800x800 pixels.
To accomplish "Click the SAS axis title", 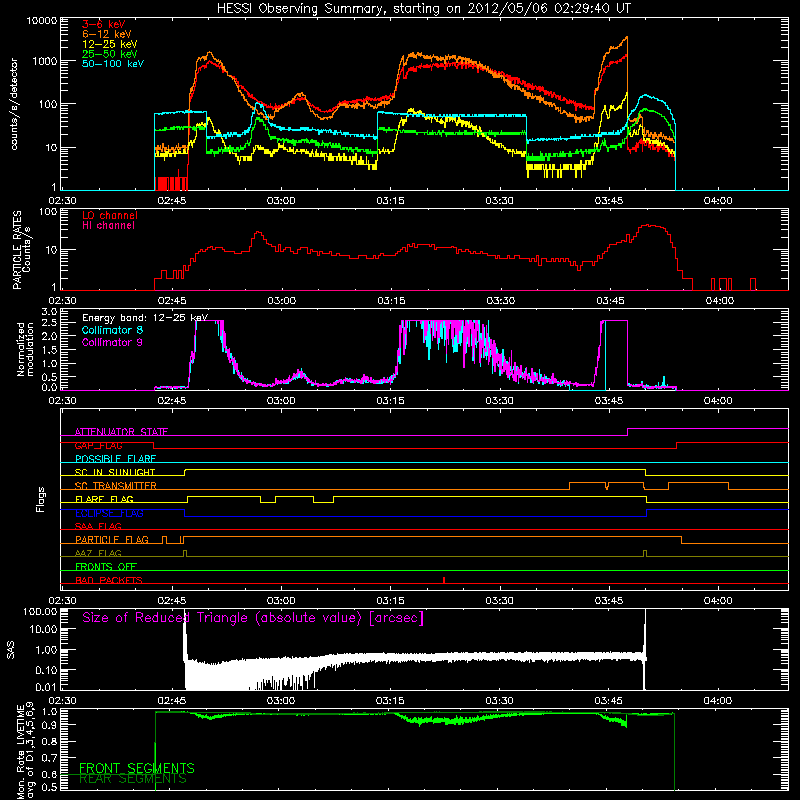I will 10,650.
